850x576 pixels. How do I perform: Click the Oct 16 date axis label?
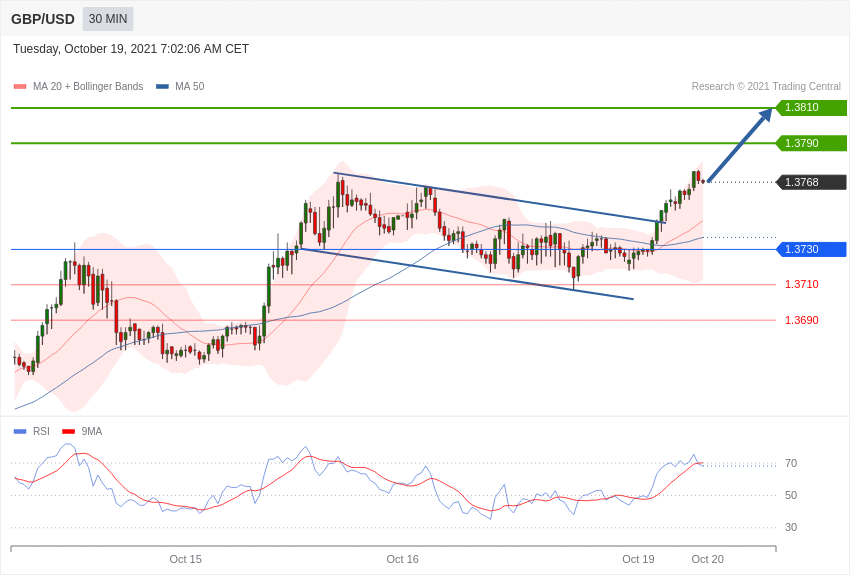pos(402,559)
